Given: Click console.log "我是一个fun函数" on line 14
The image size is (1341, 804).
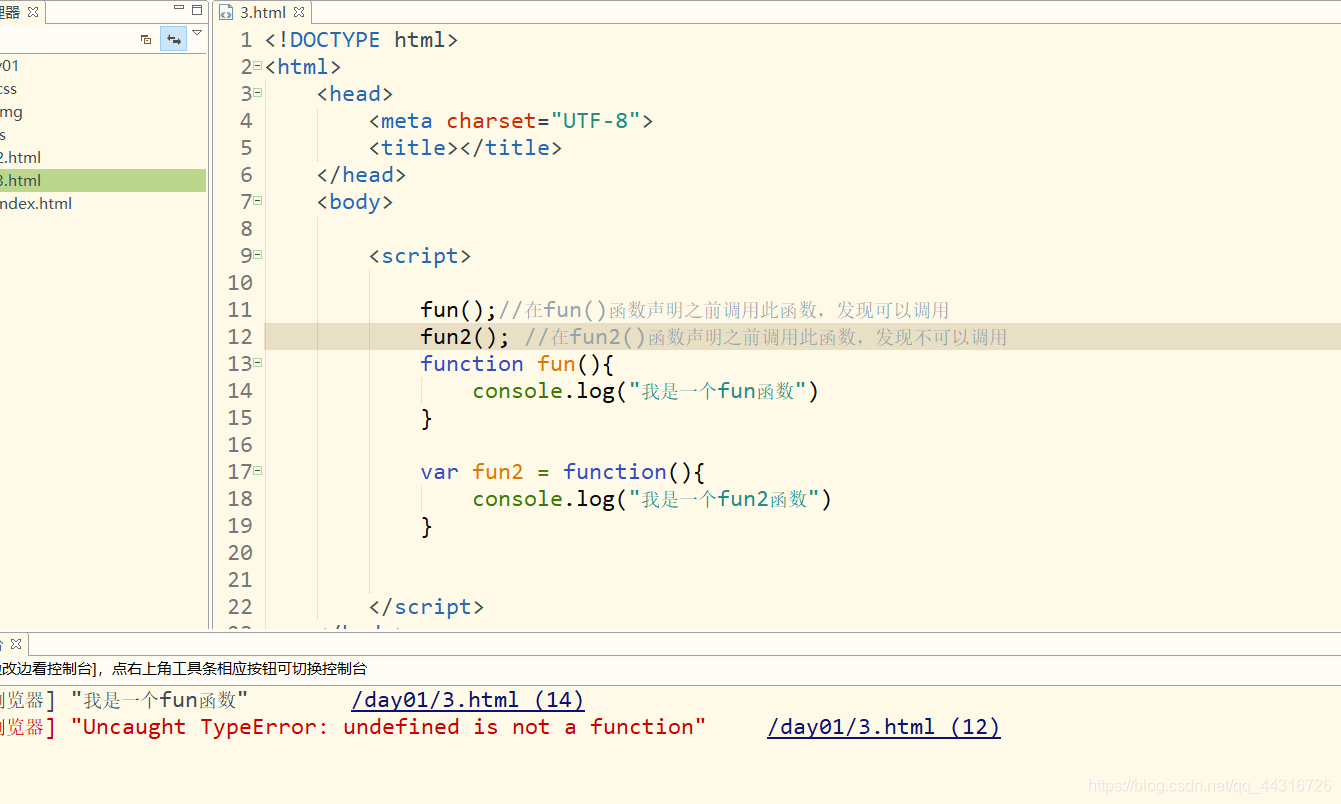Looking at the screenshot, I should pos(646,391).
